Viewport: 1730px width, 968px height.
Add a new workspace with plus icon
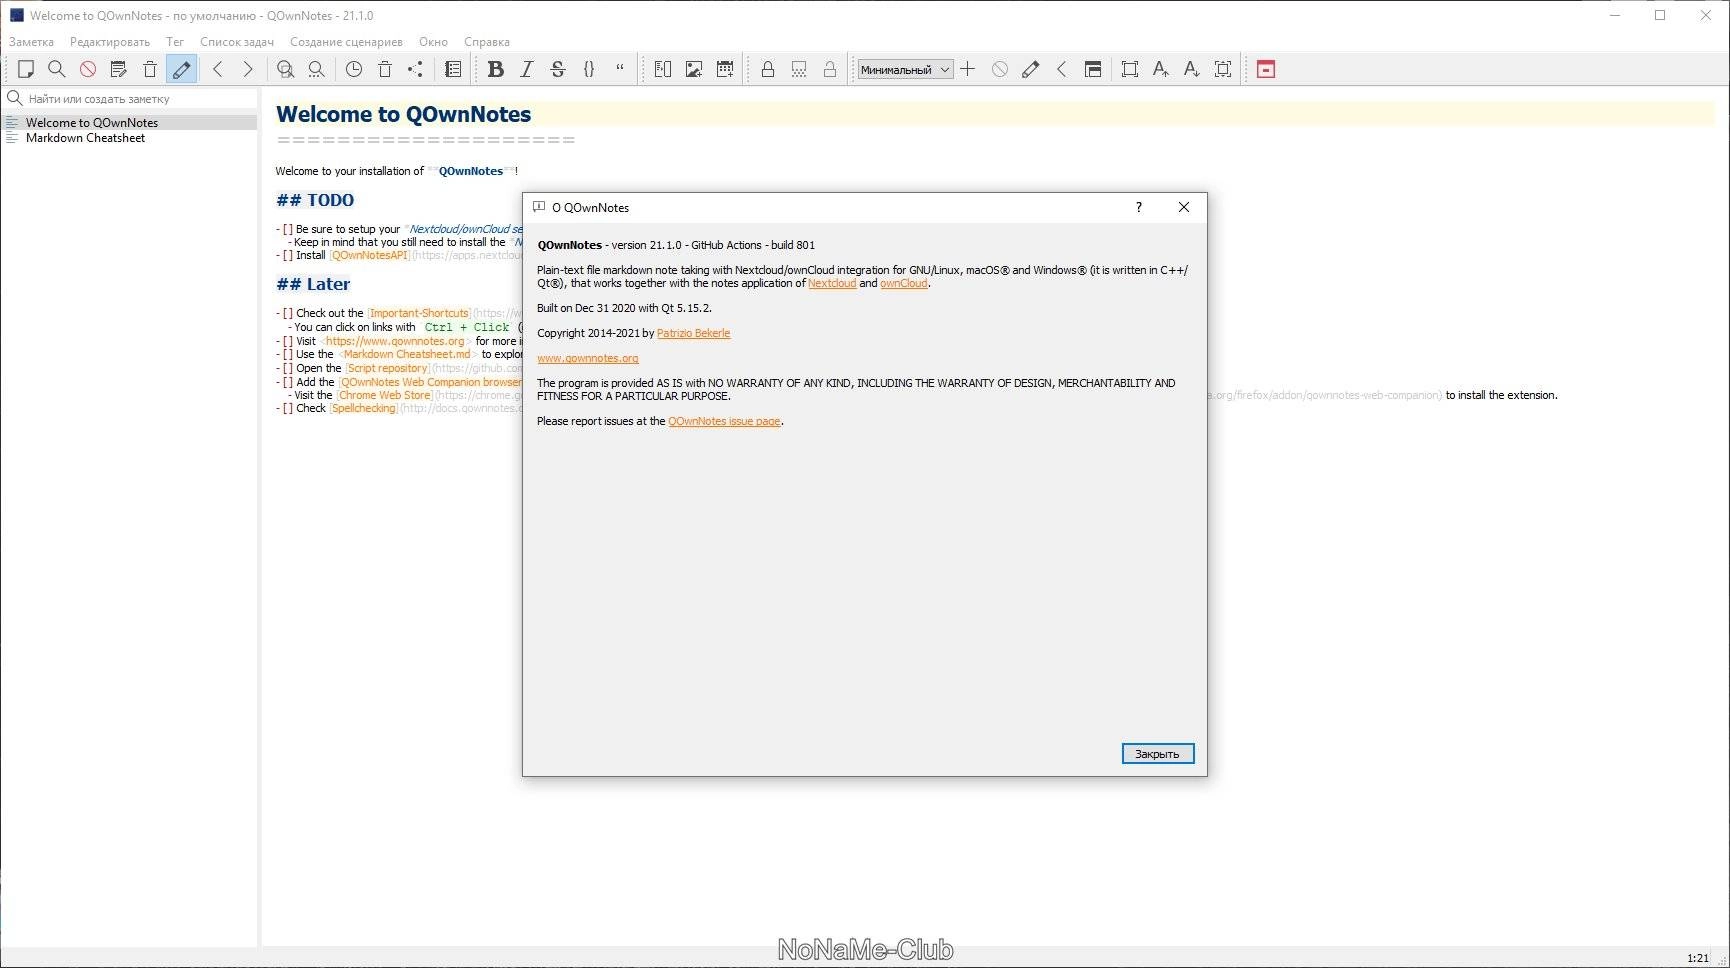(x=968, y=69)
